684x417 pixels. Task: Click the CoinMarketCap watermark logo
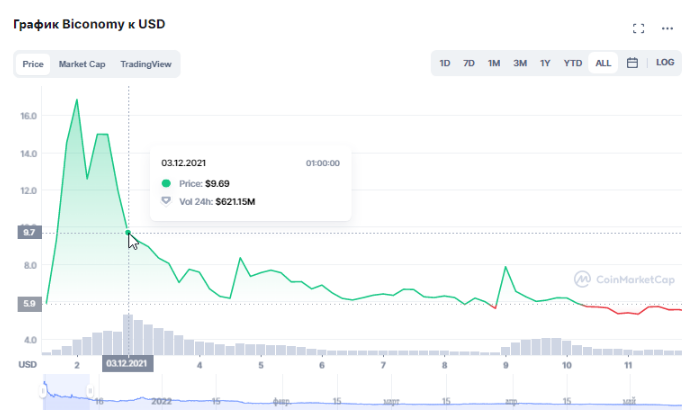pos(623,279)
